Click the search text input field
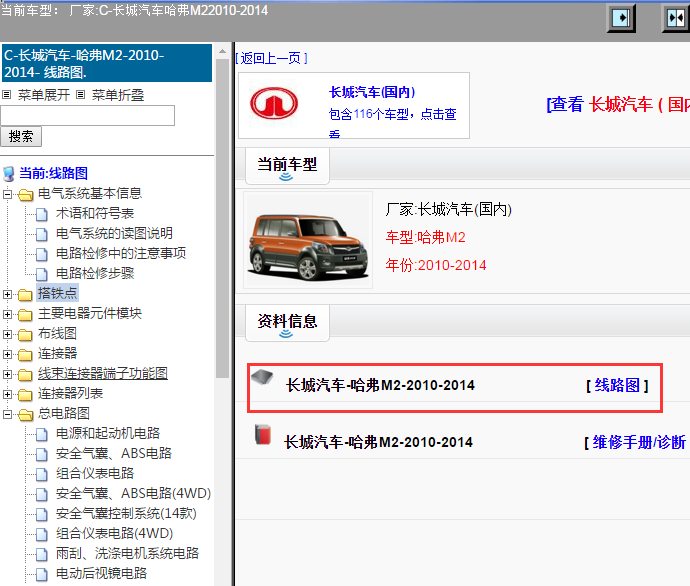 (x=88, y=115)
